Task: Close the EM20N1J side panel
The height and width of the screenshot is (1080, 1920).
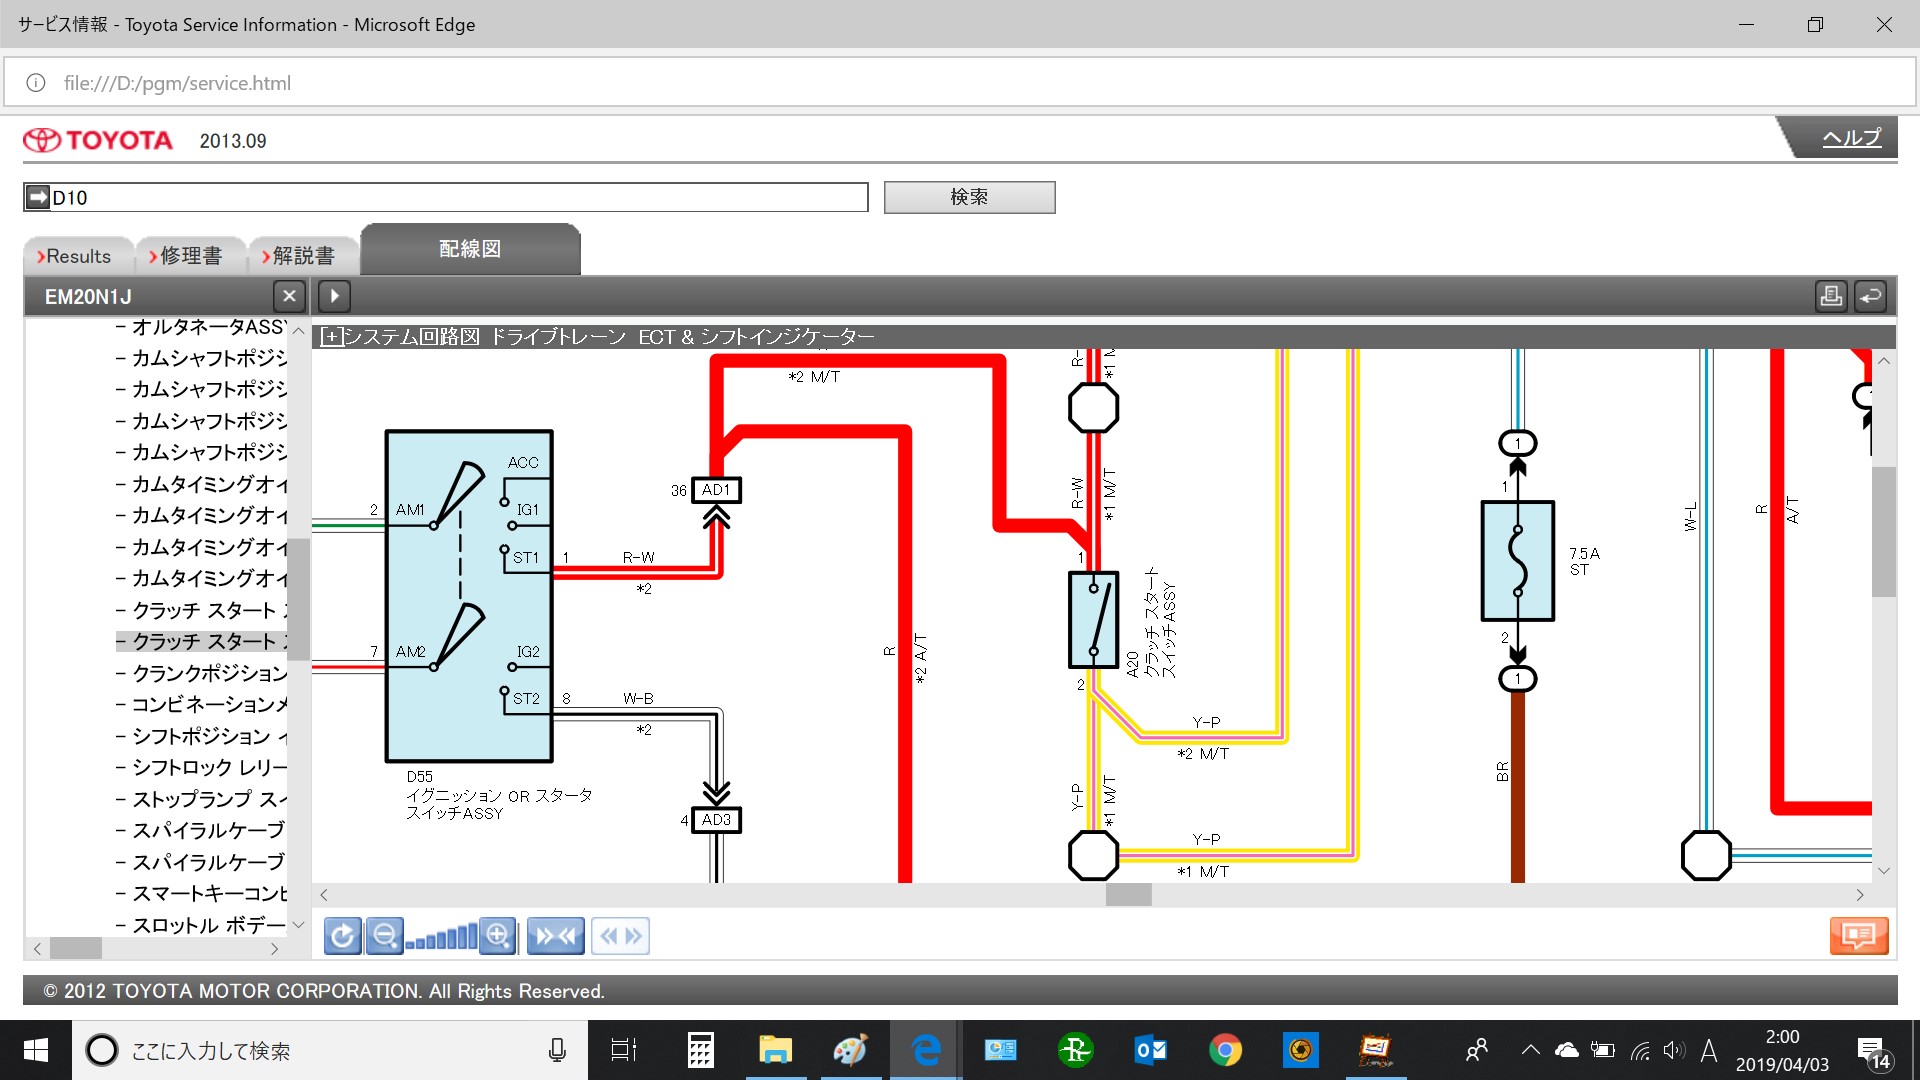Action: [x=289, y=296]
